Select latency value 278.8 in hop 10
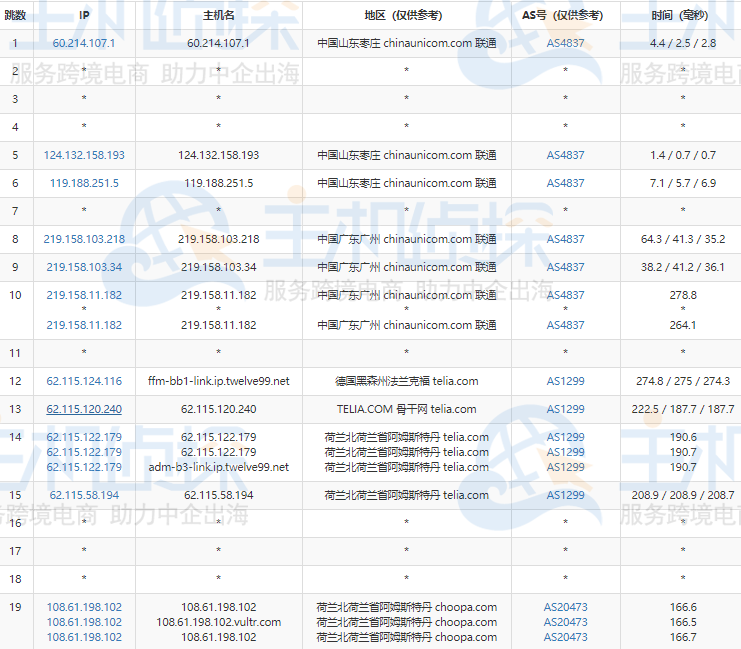Image resolution: width=741 pixels, height=649 pixels. coord(683,295)
